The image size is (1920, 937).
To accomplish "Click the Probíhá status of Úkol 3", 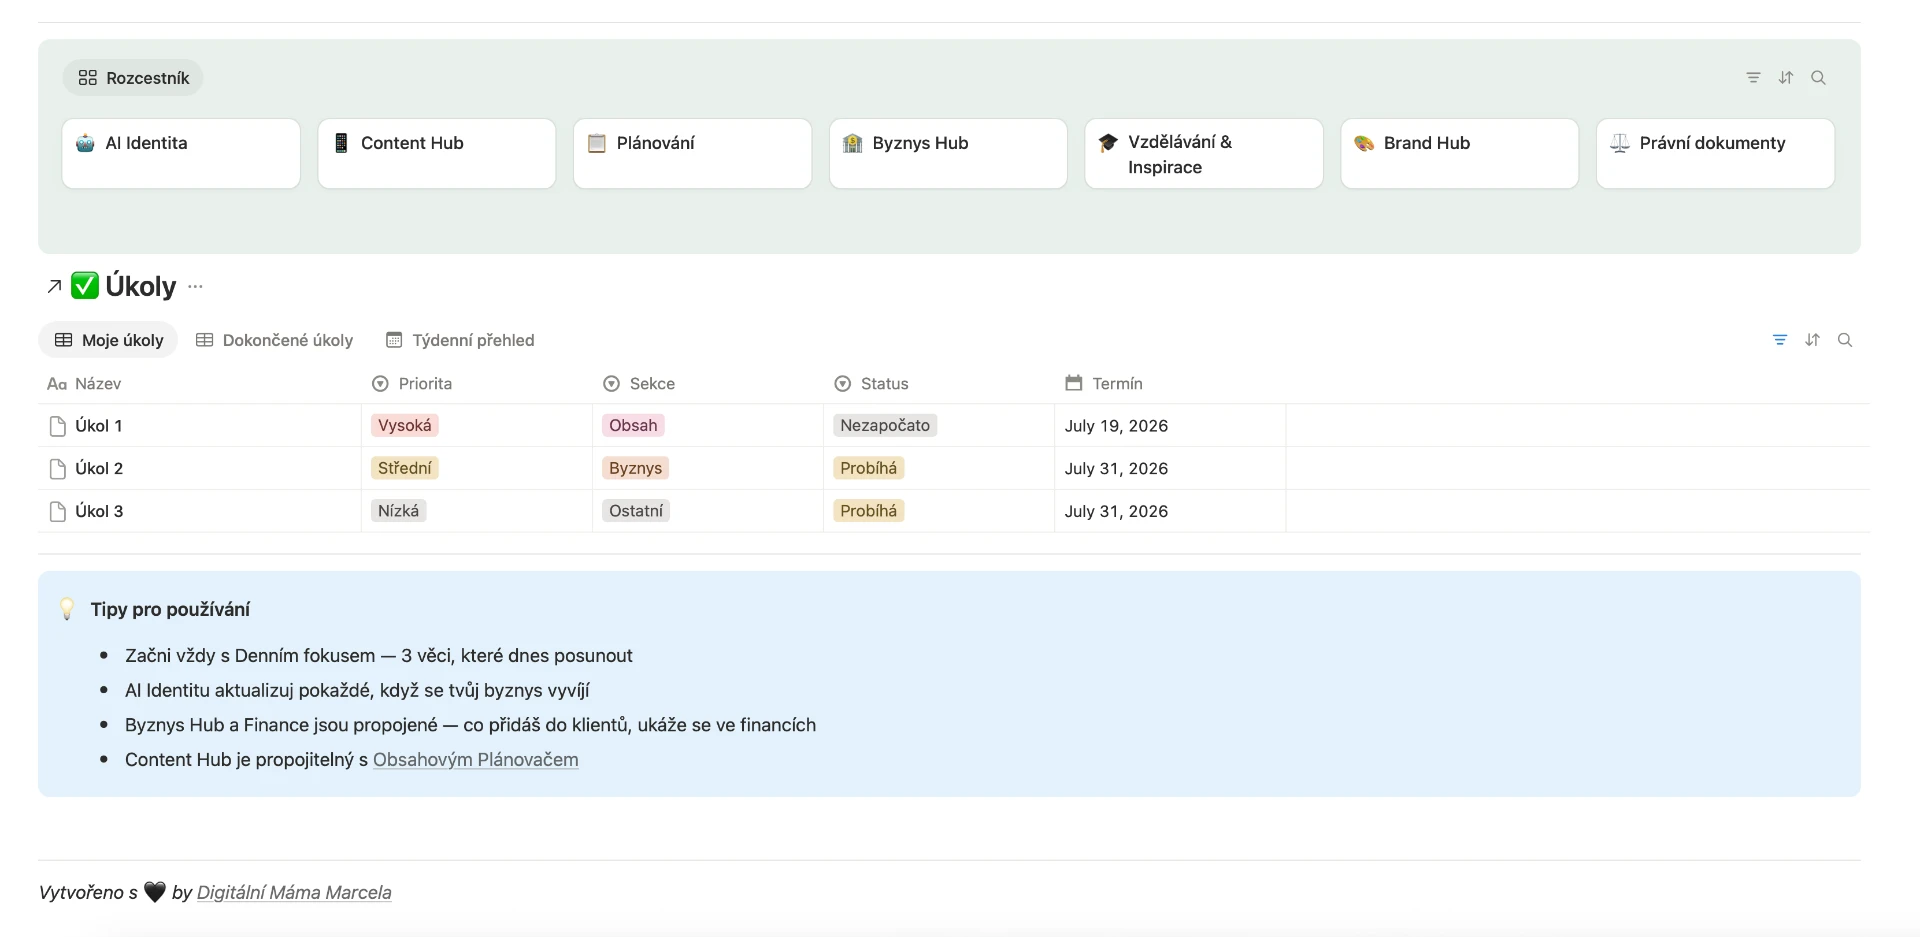I will (869, 512).
